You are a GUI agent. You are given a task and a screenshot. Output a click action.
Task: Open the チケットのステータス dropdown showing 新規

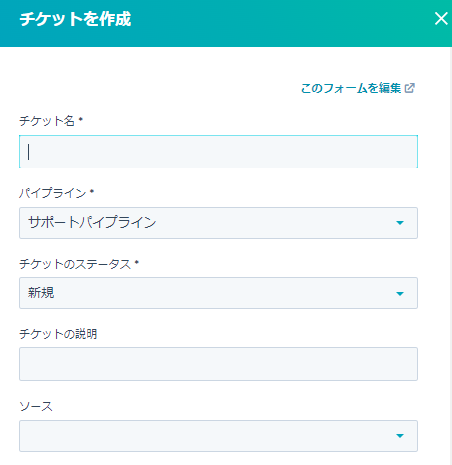click(218, 293)
